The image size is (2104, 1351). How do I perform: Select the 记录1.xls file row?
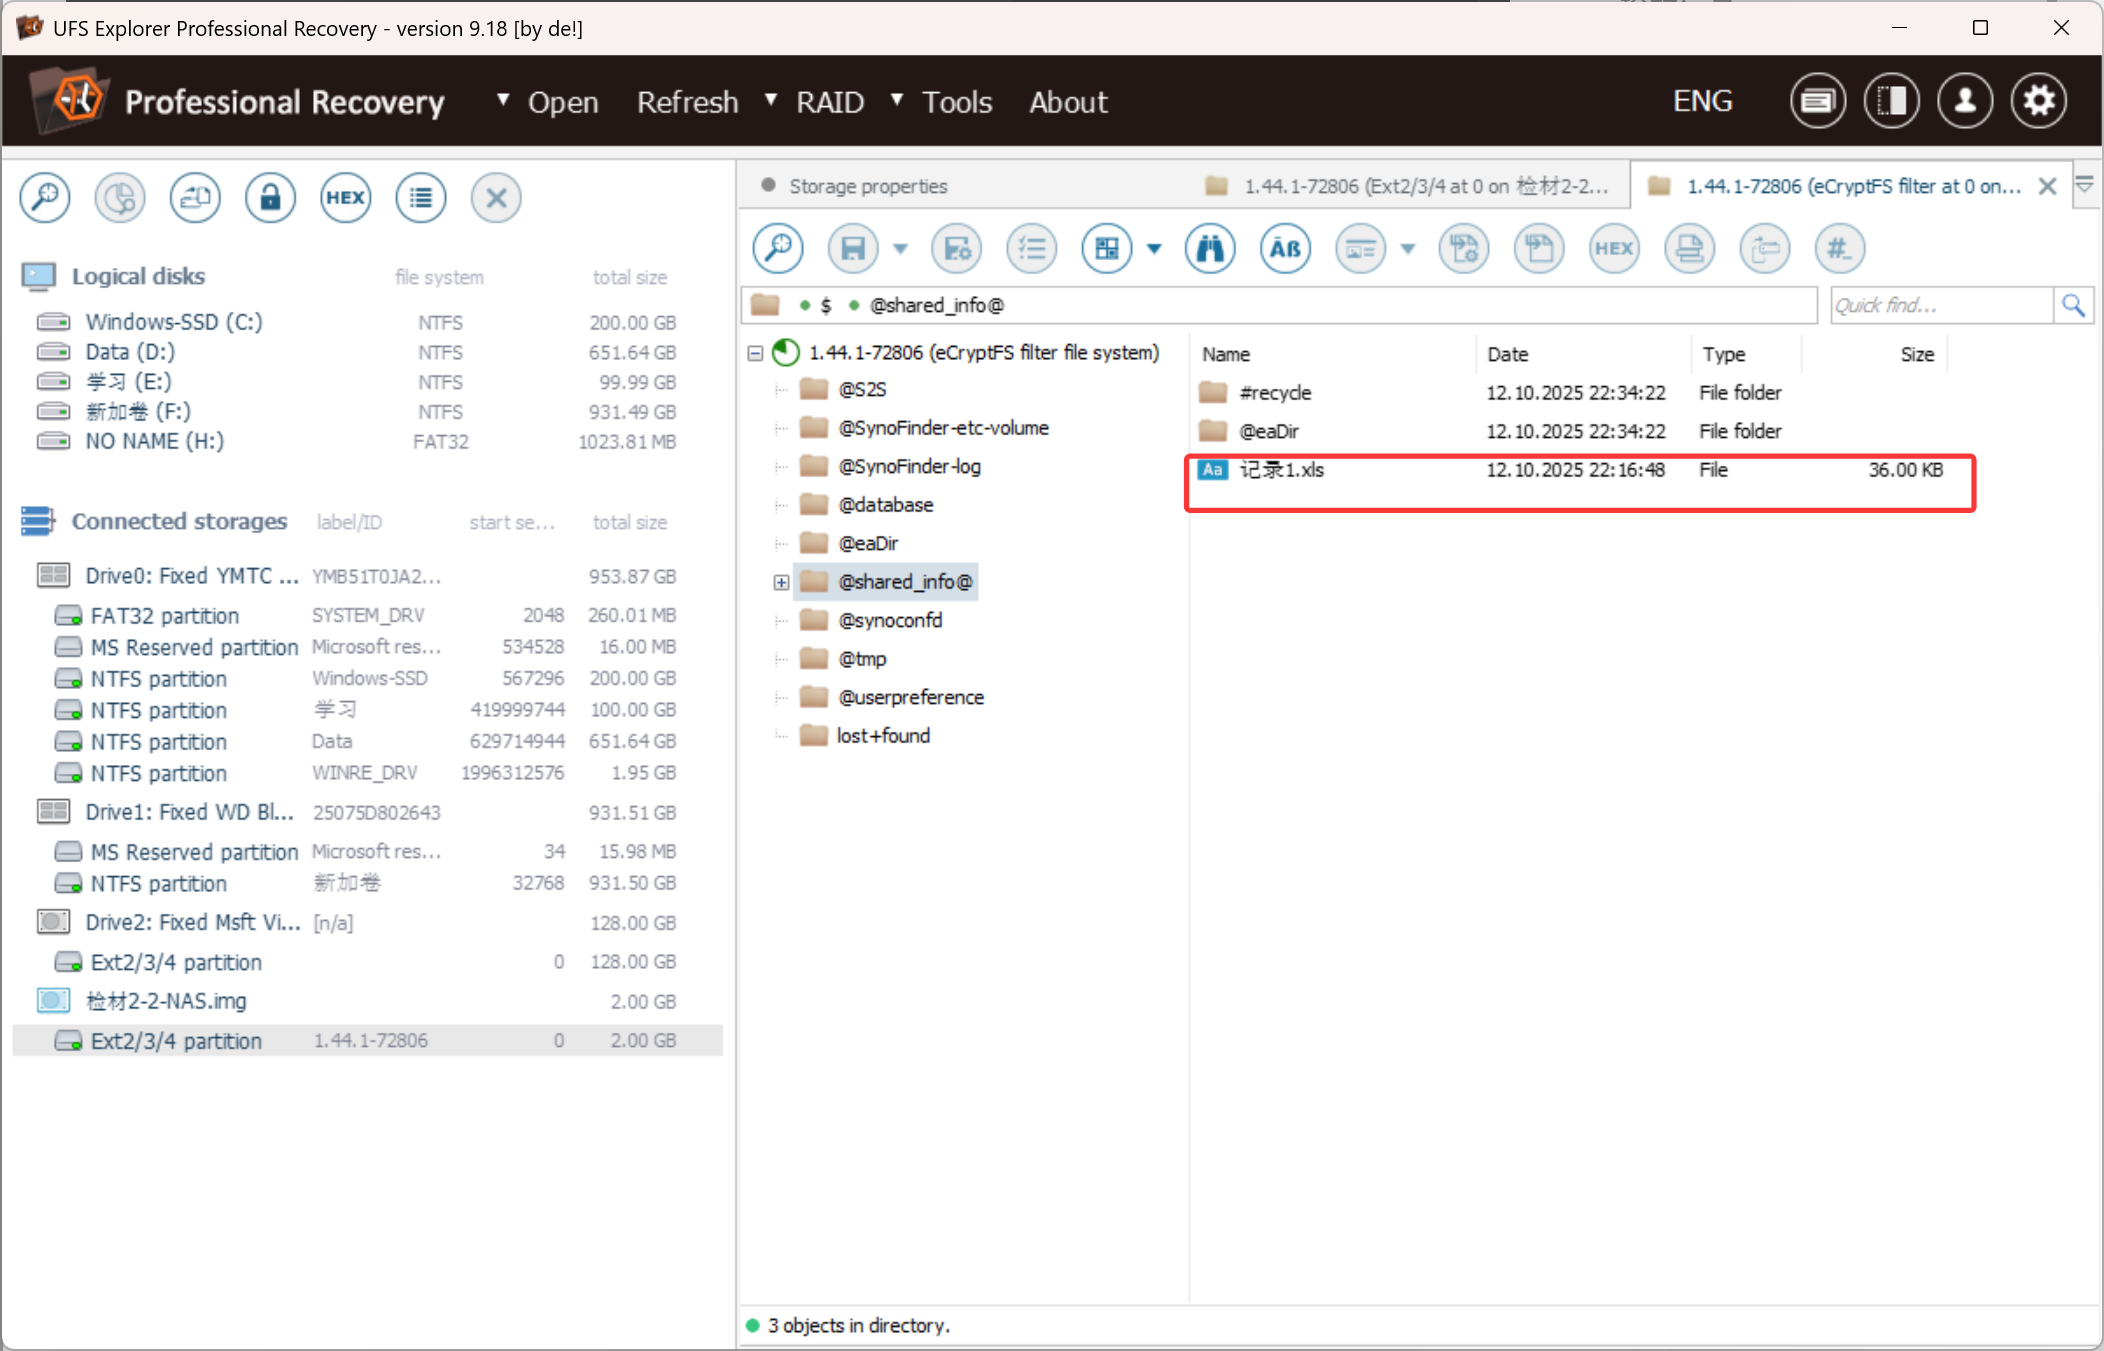point(1282,470)
